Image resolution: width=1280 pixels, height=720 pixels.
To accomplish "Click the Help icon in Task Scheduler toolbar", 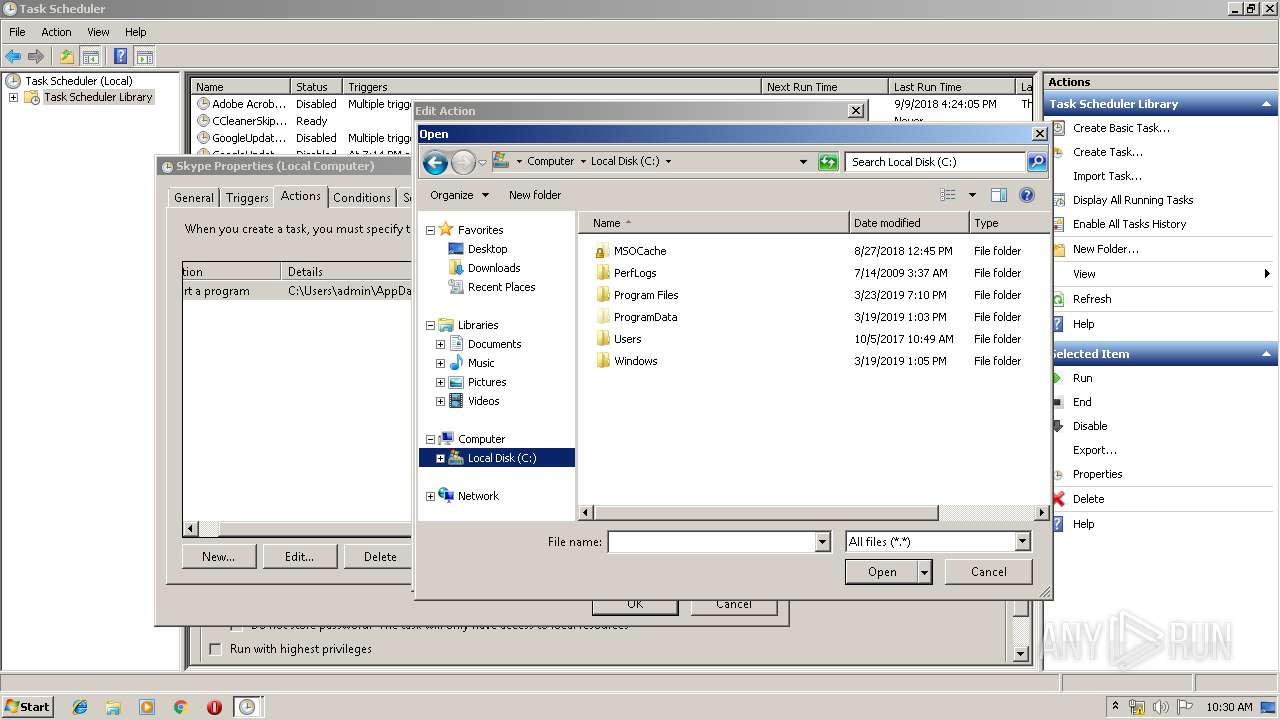I will [121, 56].
